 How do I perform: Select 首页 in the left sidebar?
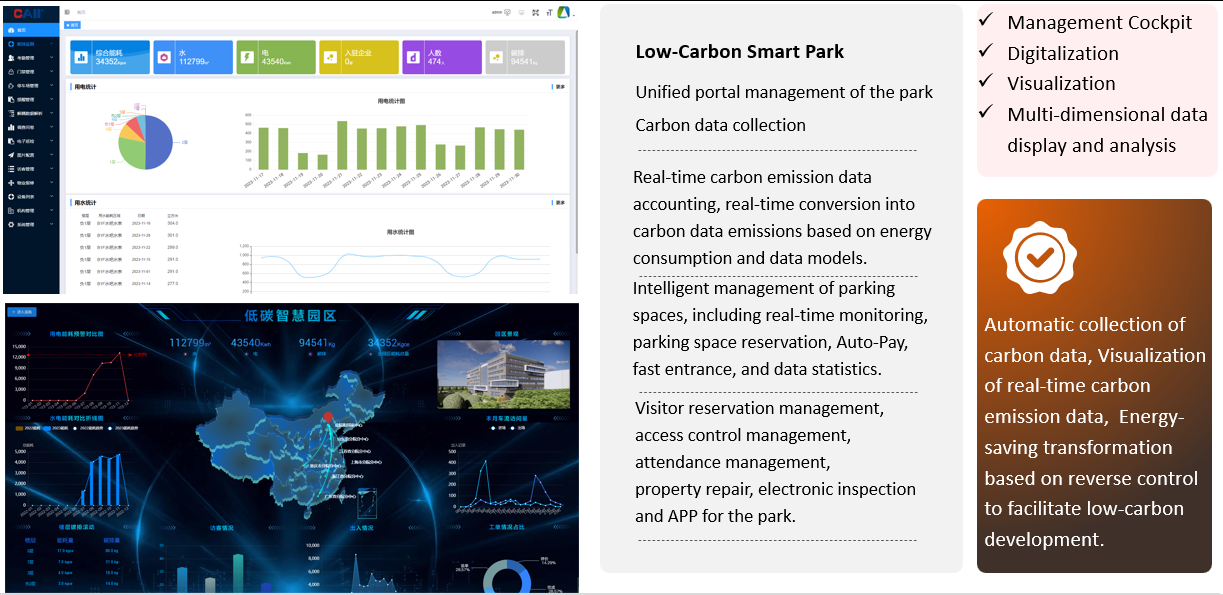[22, 31]
